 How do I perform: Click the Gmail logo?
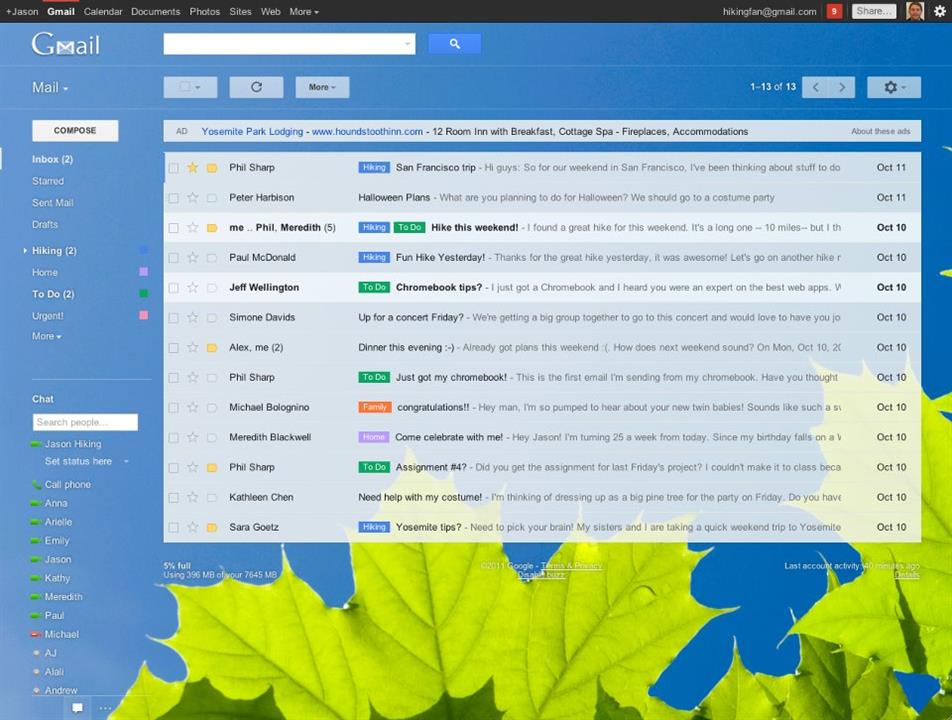(x=66, y=44)
